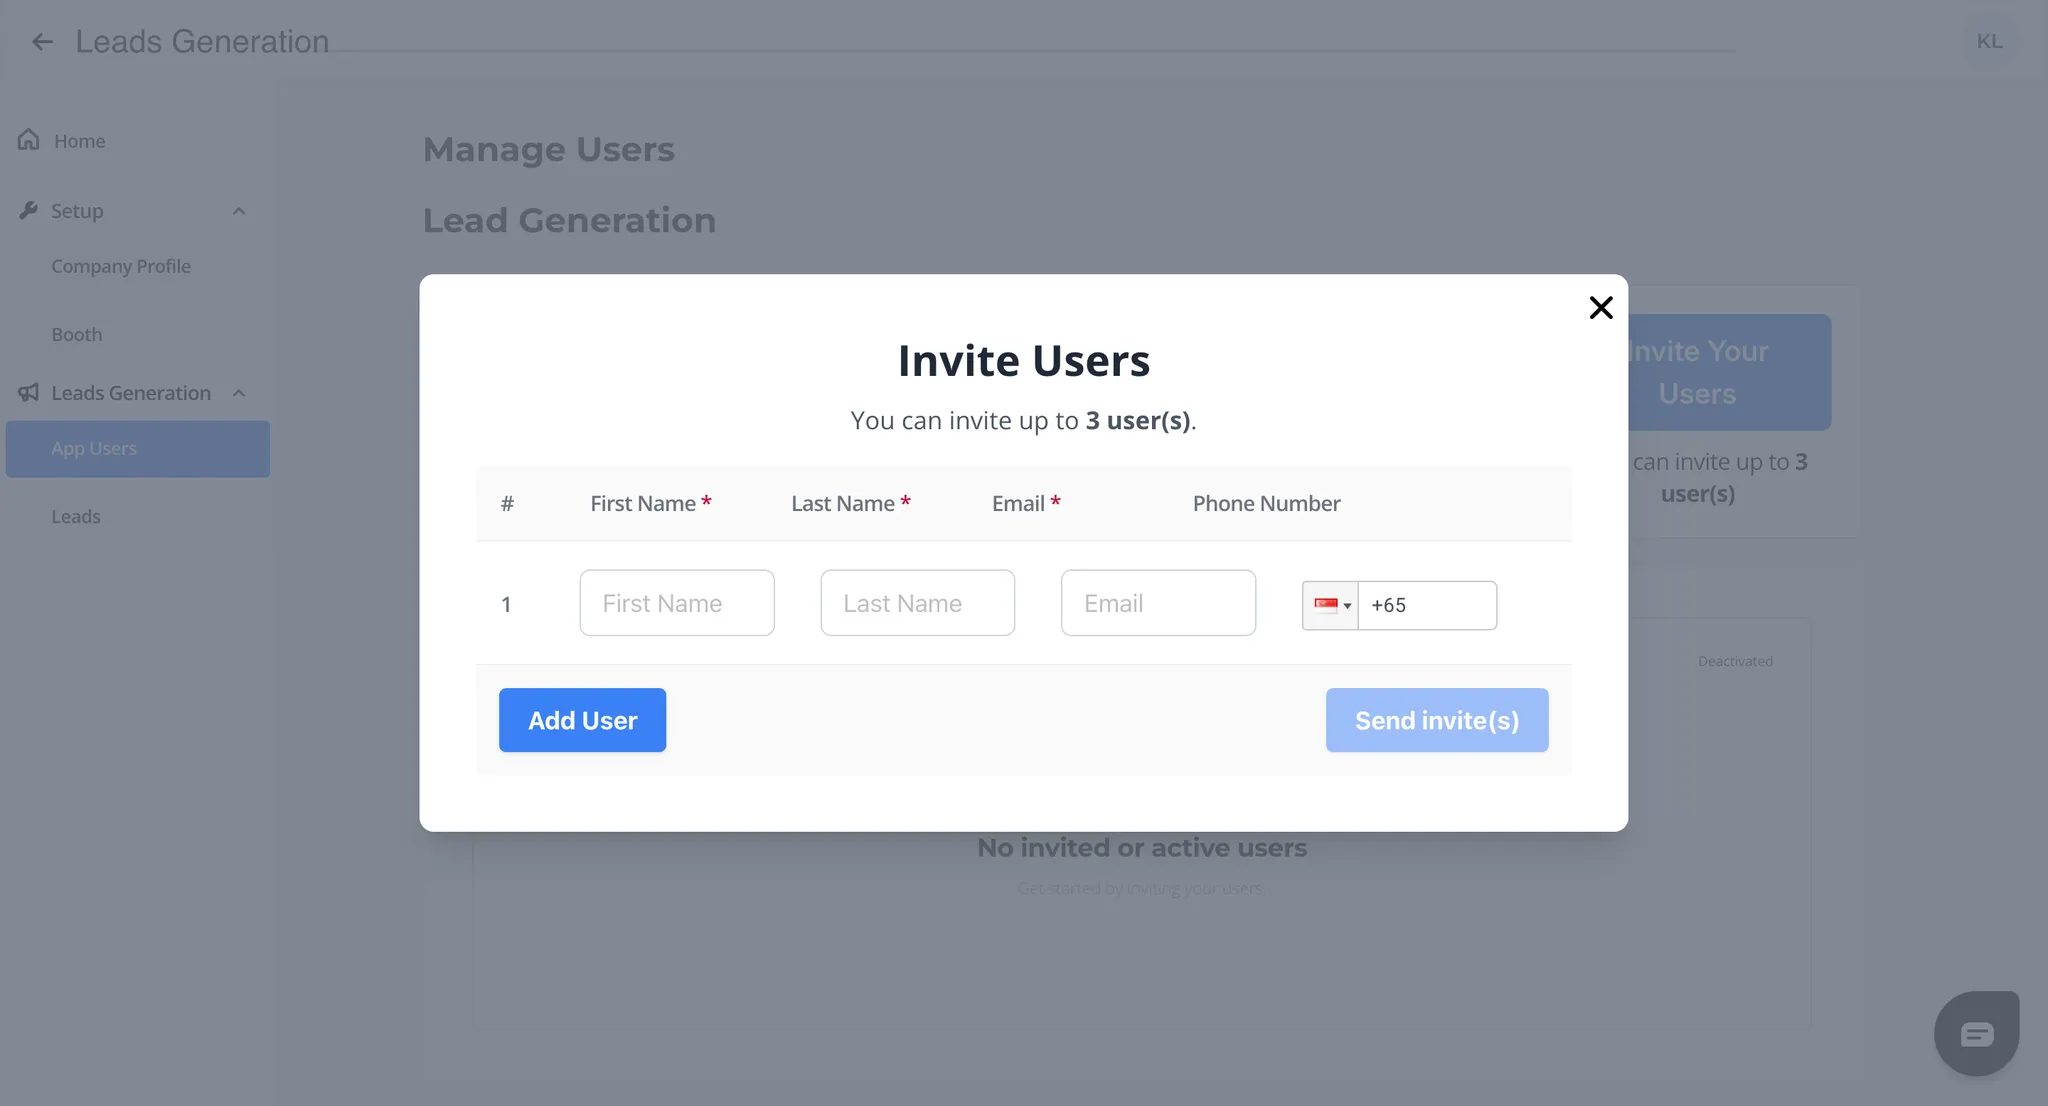Collapse the Setup section chevron
Image resolution: width=2048 pixels, height=1106 pixels.
point(239,211)
